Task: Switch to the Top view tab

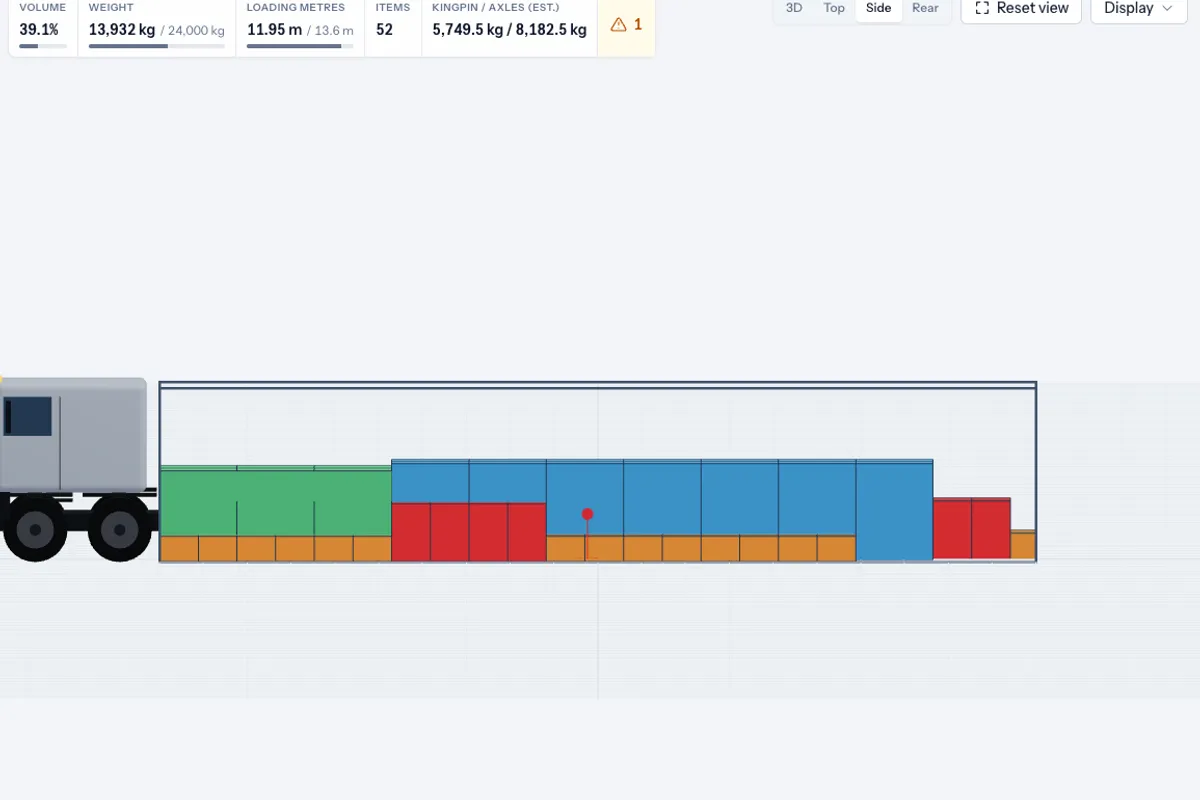Action: pyautogui.click(x=834, y=8)
